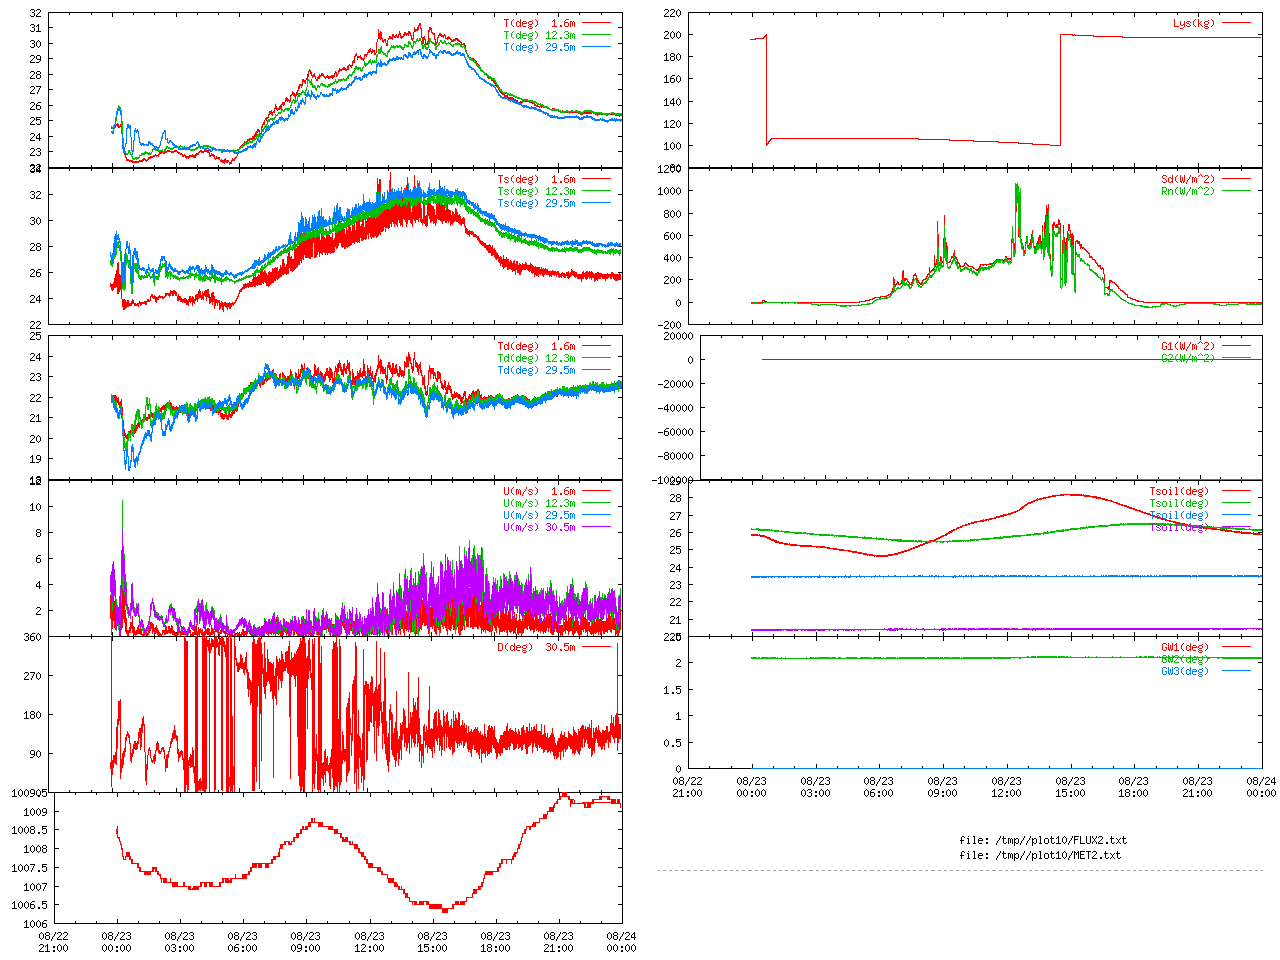
Task: Click the 1008.5 y-axis label on pressure plot
Action: 29,831
